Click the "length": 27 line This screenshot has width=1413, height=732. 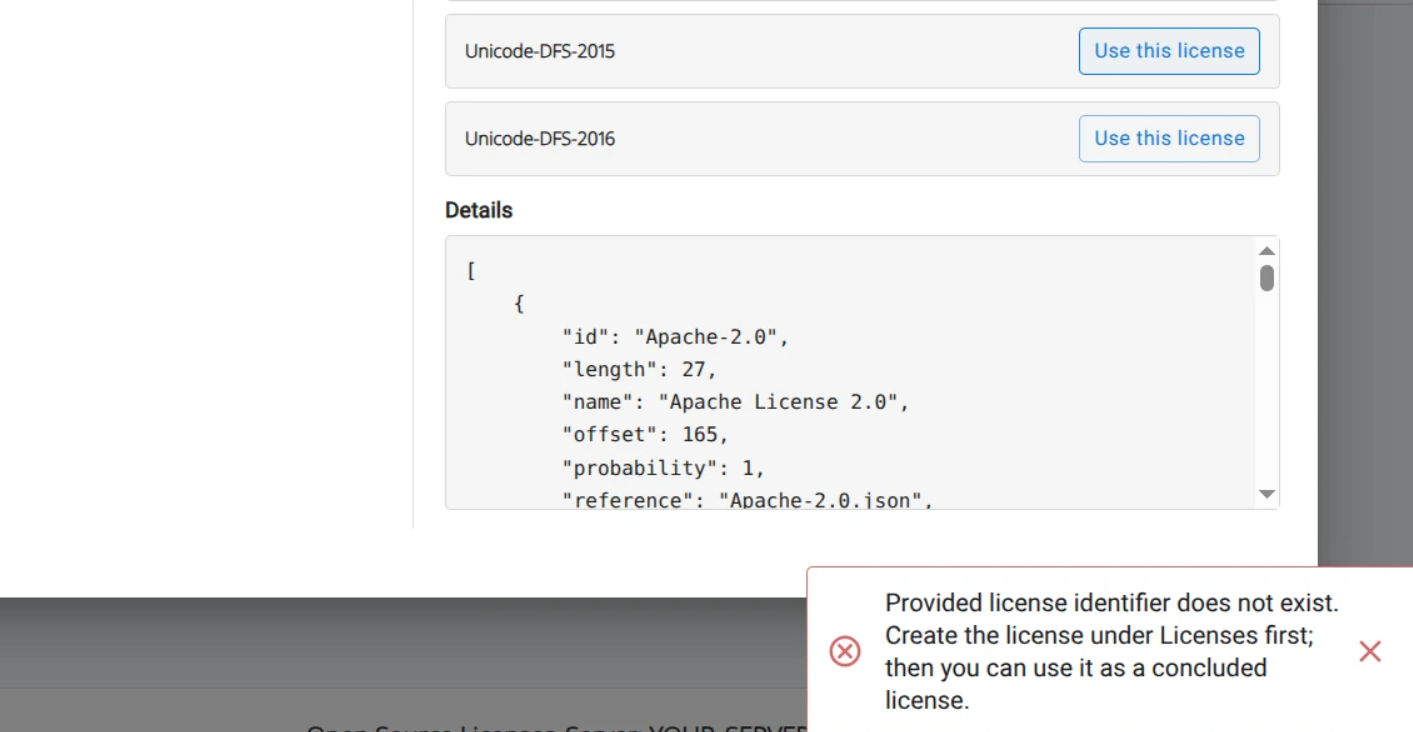pyautogui.click(x=640, y=370)
